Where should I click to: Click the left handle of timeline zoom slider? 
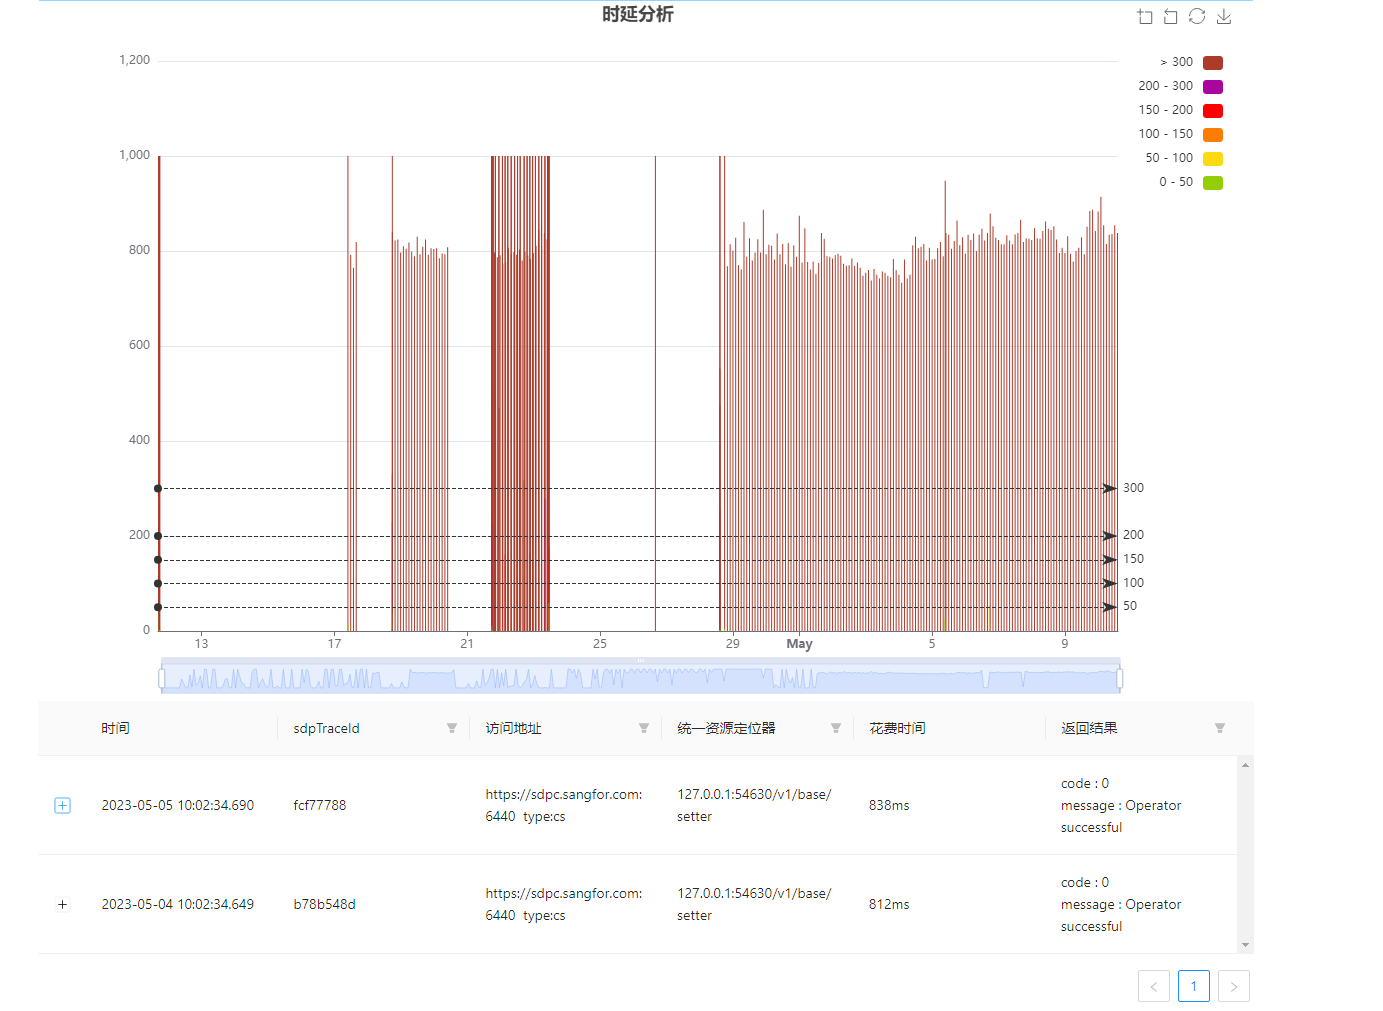point(162,679)
